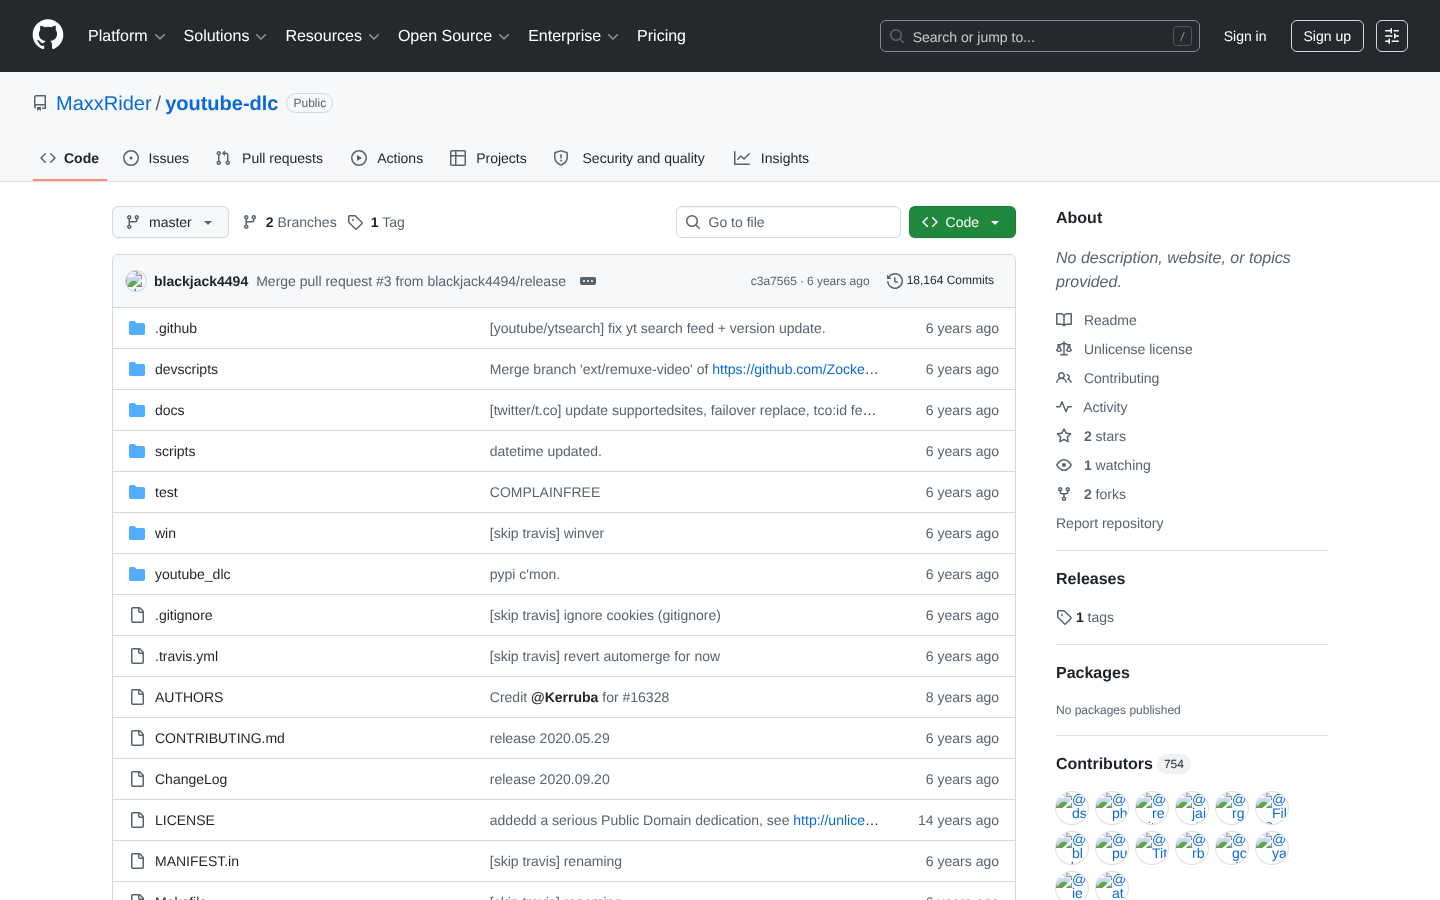Click the pulse icon beside Activity
This screenshot has height=900, width=1440.
click(1064, 407)
